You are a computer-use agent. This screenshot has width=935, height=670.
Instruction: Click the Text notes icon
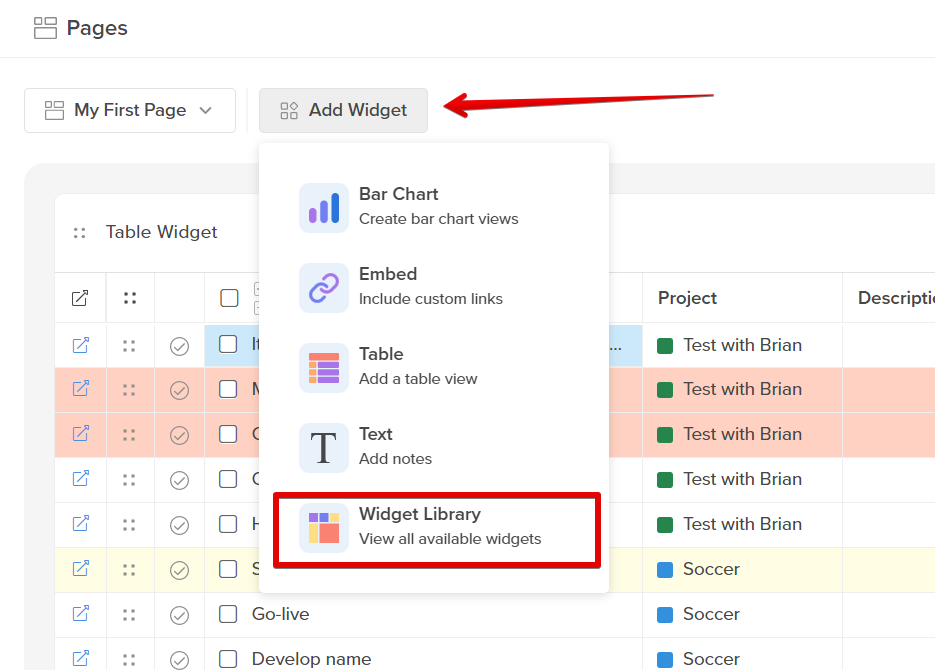[323, 447]
